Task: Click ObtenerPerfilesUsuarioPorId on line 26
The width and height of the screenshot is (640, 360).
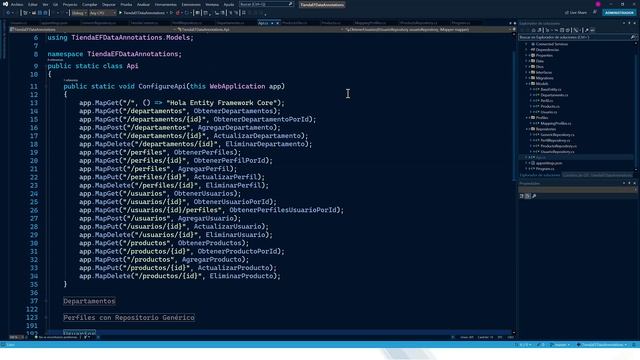Action: 283,210
